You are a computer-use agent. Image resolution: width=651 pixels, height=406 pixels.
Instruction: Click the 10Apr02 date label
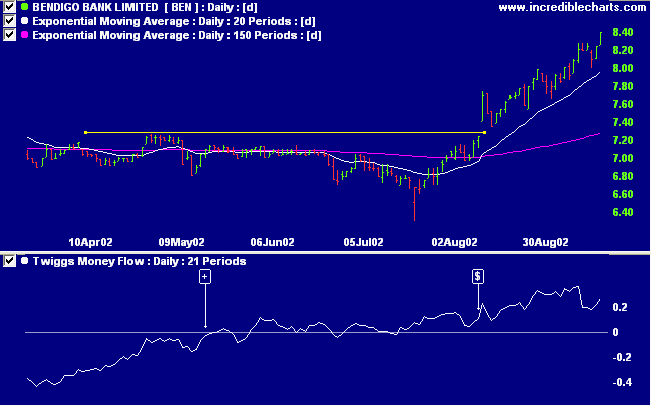[91, 242]
